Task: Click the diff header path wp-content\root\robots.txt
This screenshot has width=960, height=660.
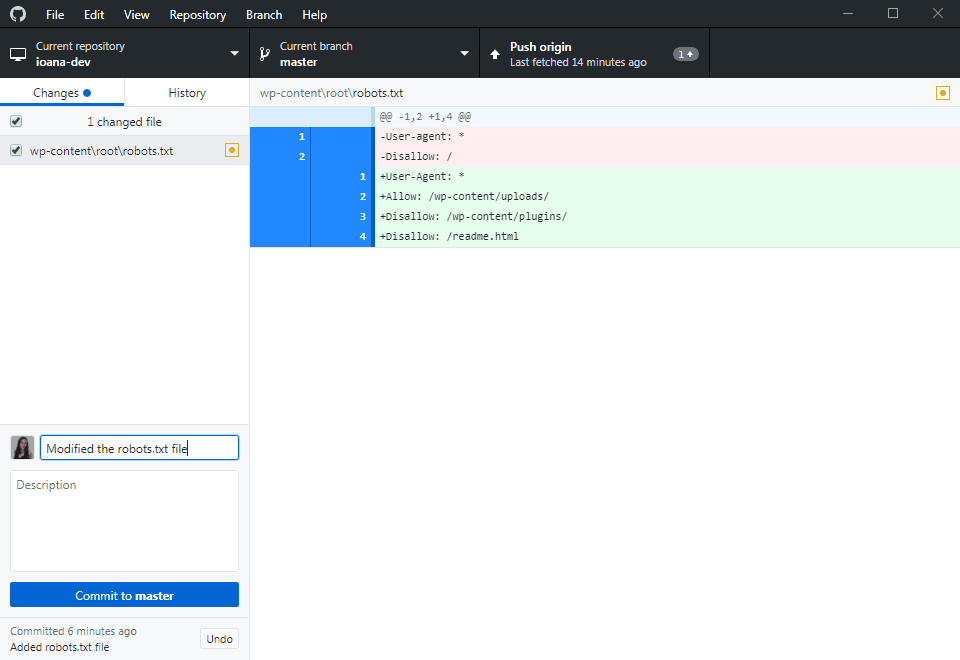Action: point(331,93)
